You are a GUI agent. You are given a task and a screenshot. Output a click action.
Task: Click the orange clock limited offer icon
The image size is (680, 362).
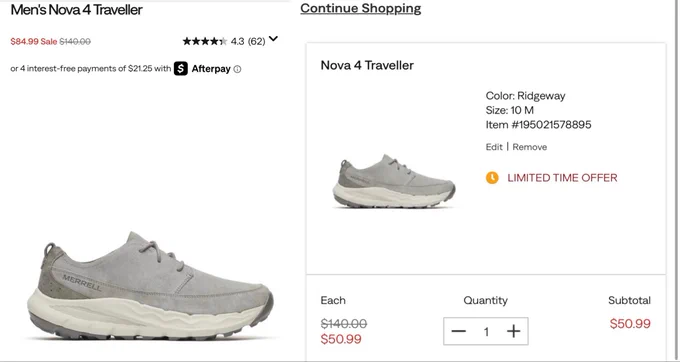[x=492, y=178]
